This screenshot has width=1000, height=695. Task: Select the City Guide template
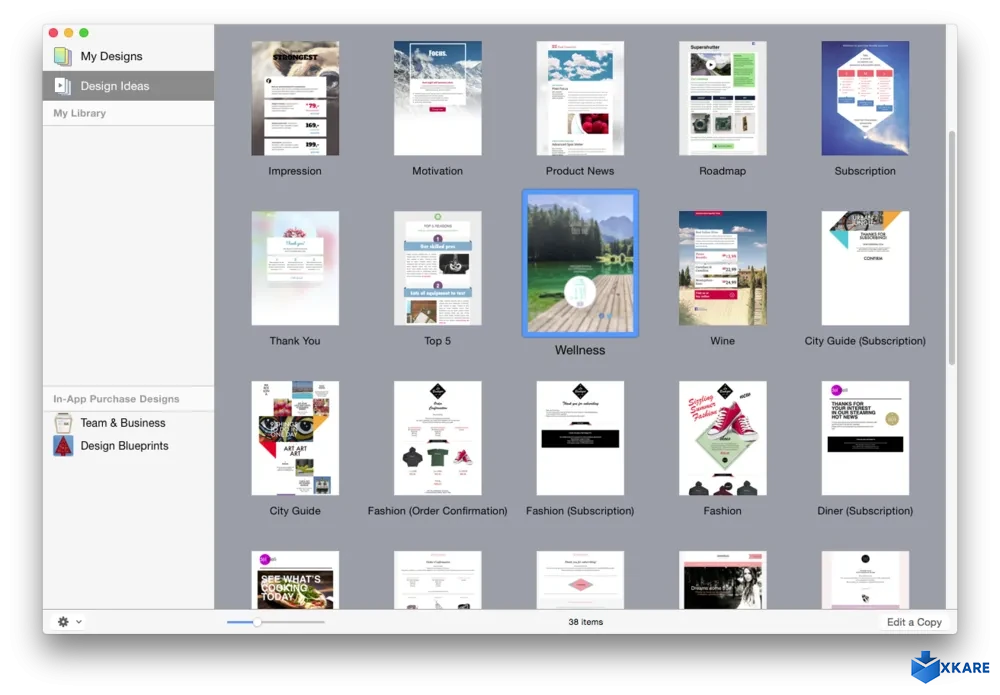click(295, 437)
